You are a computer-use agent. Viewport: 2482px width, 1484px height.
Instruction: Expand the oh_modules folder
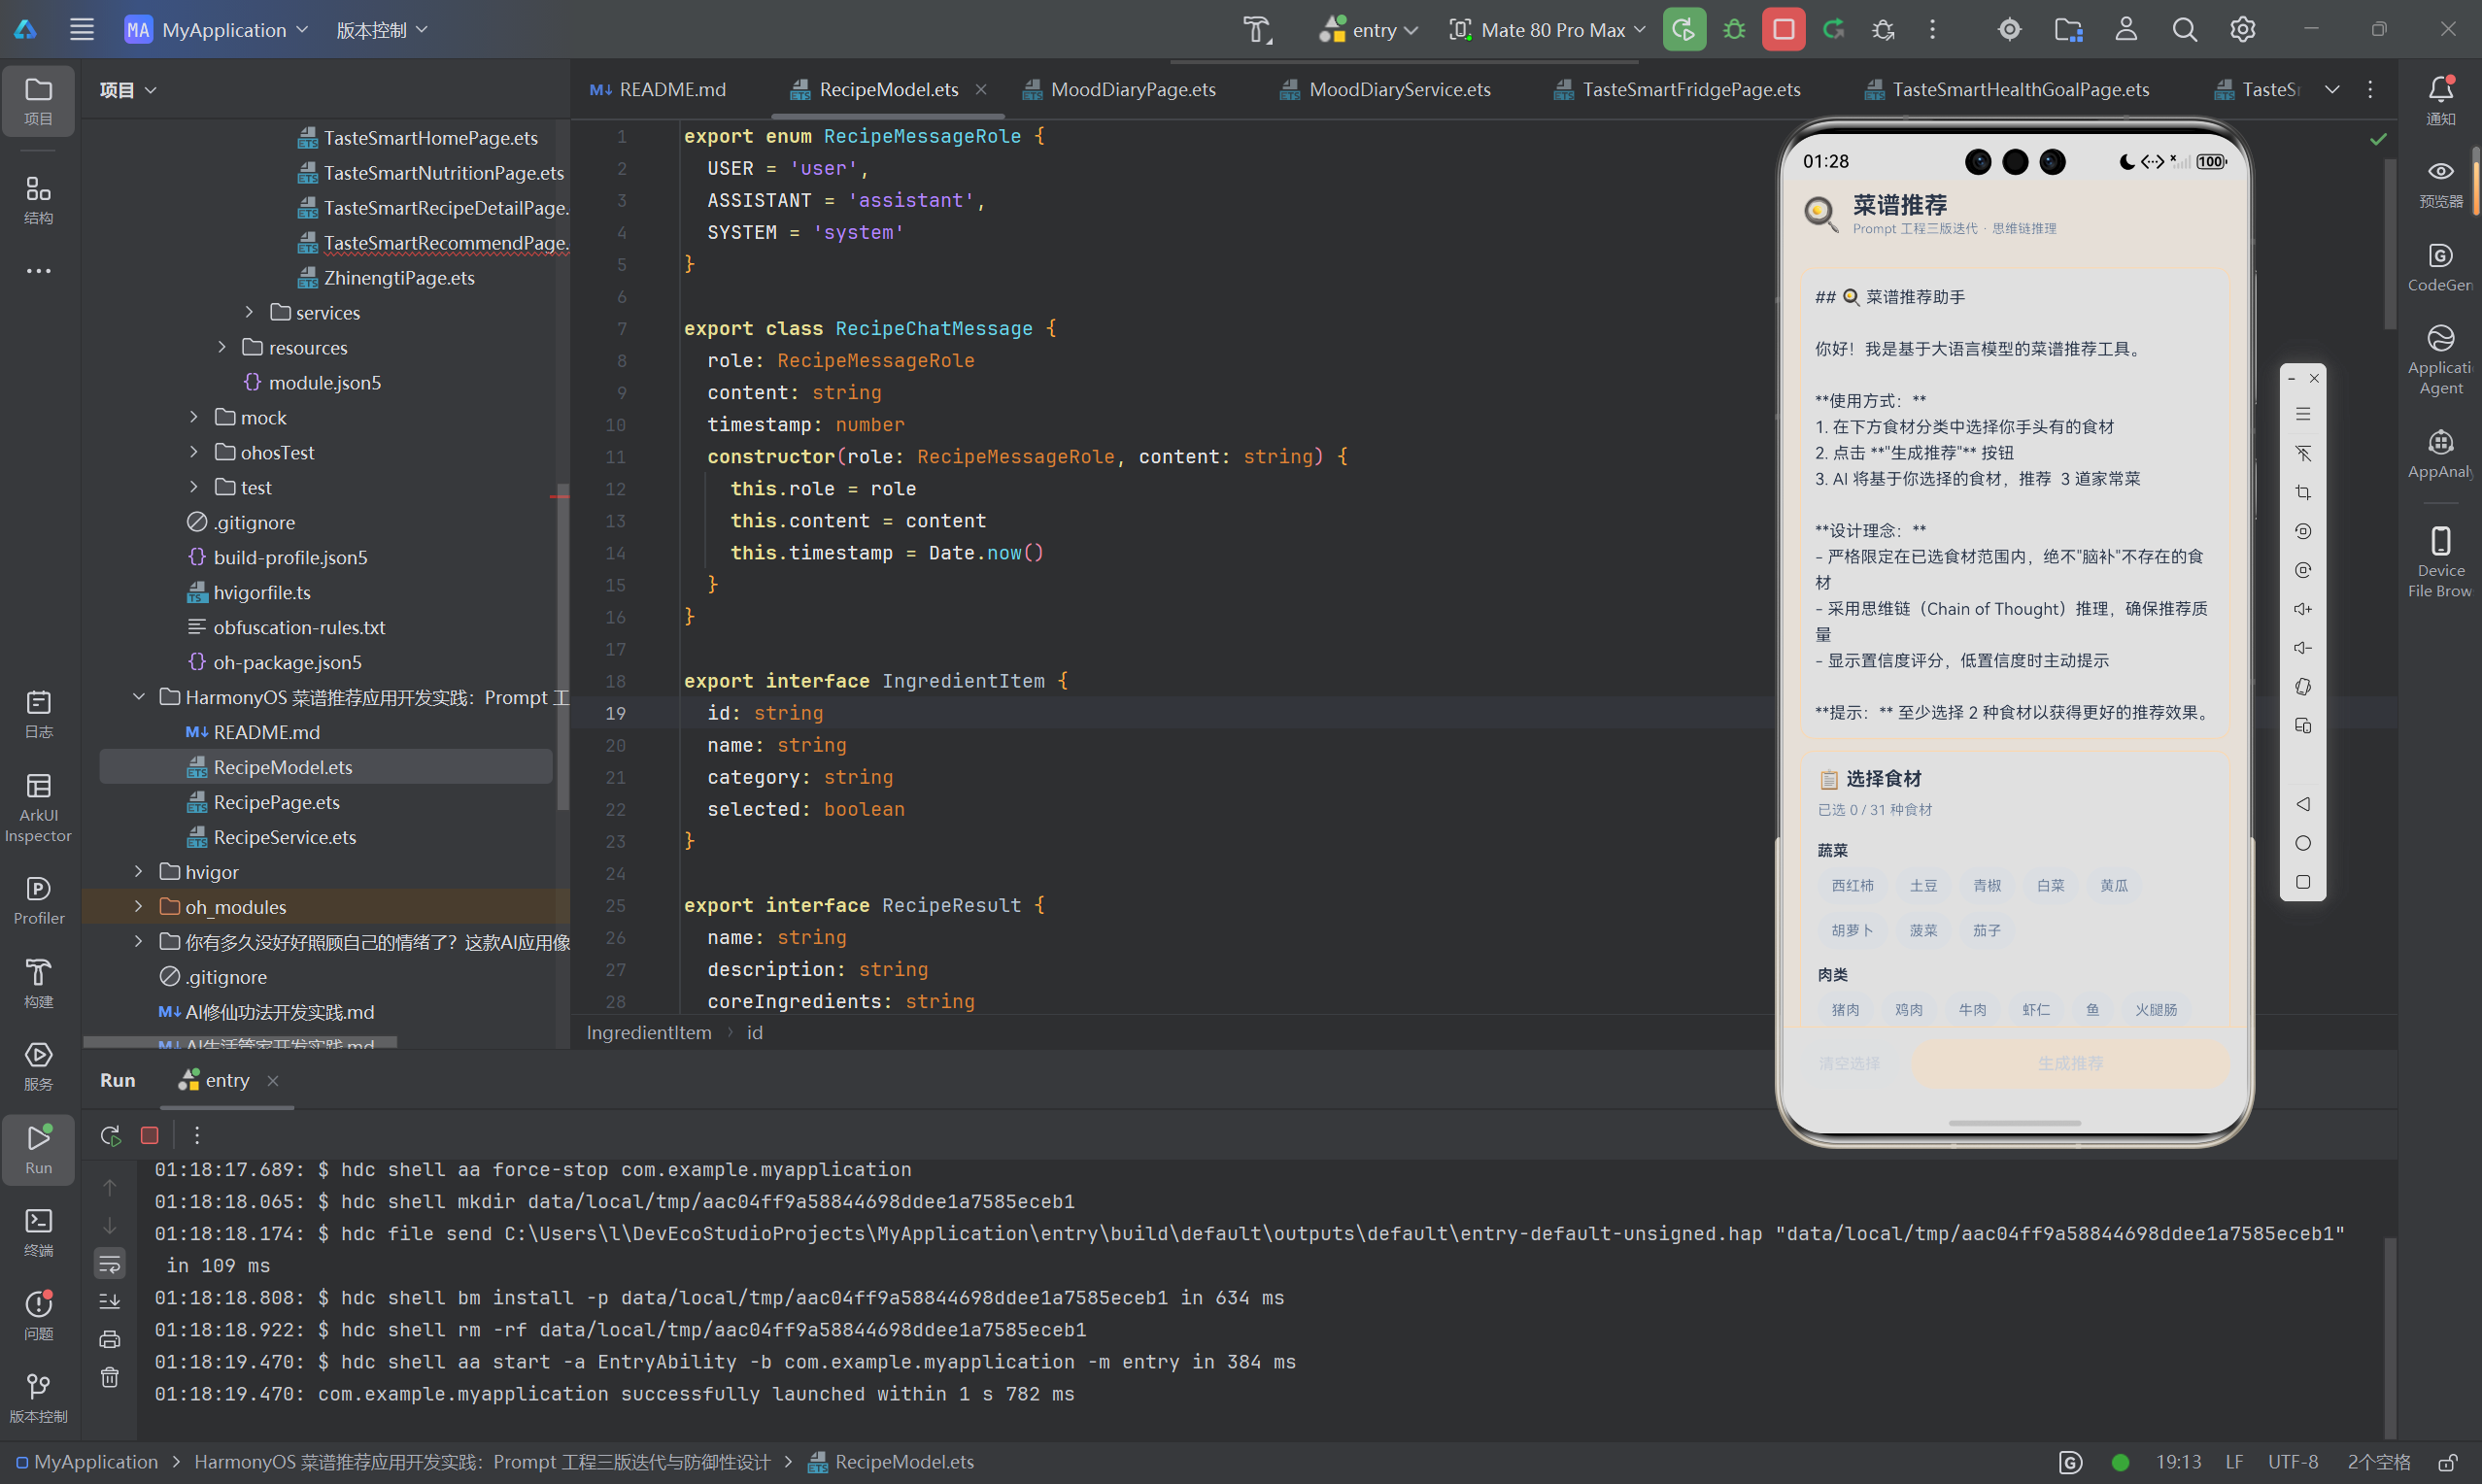tap(138, 907)
